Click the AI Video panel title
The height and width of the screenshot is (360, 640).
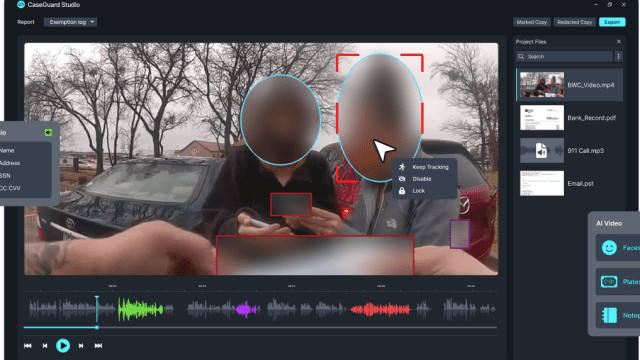(x=609, y=223)
